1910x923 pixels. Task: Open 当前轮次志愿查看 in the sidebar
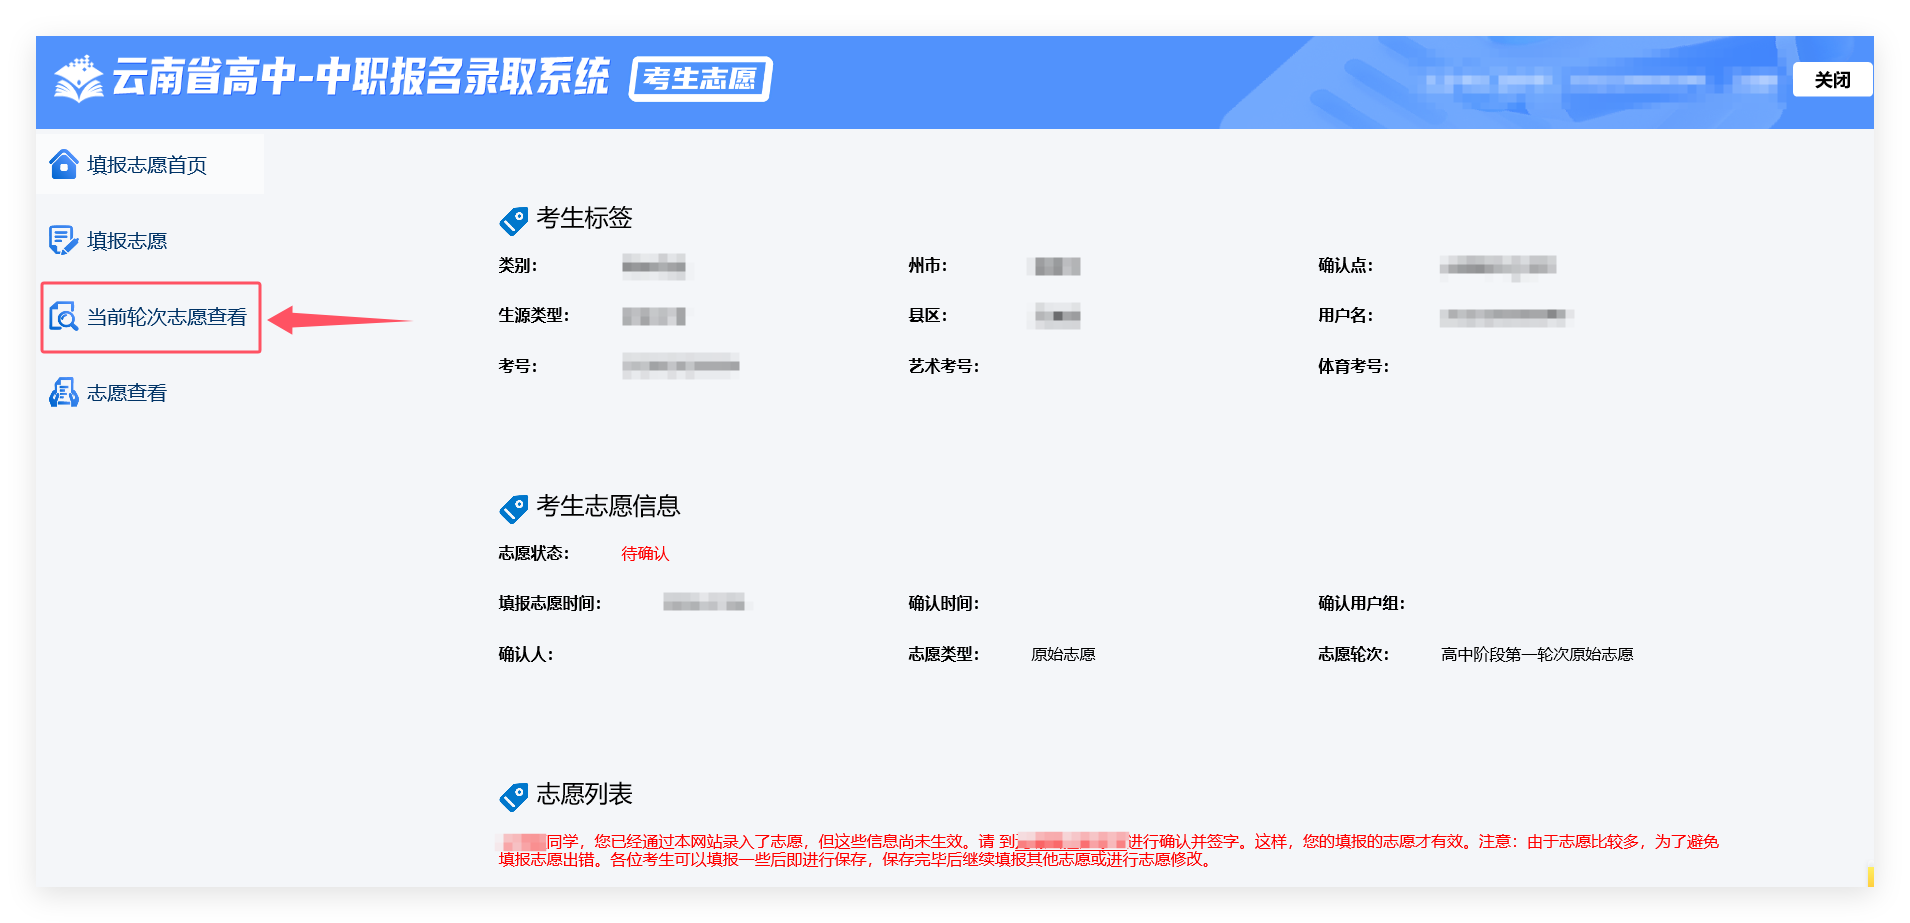(167, 317)
